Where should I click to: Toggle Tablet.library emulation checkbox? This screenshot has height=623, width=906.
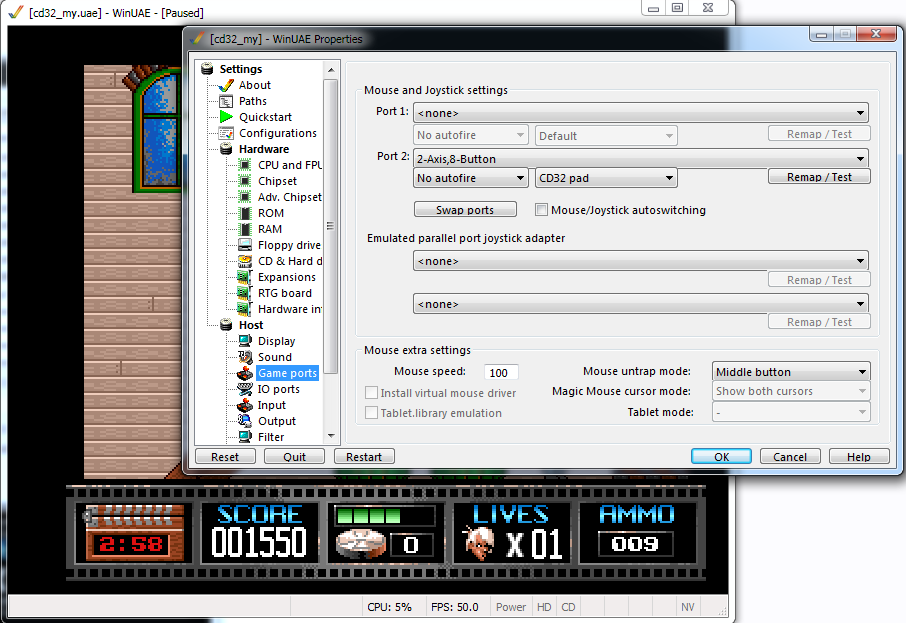click(x=372, y=413)
